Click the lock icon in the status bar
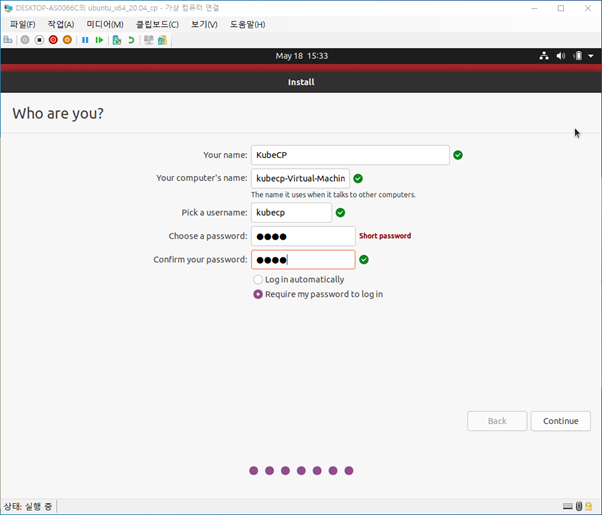 589,506
